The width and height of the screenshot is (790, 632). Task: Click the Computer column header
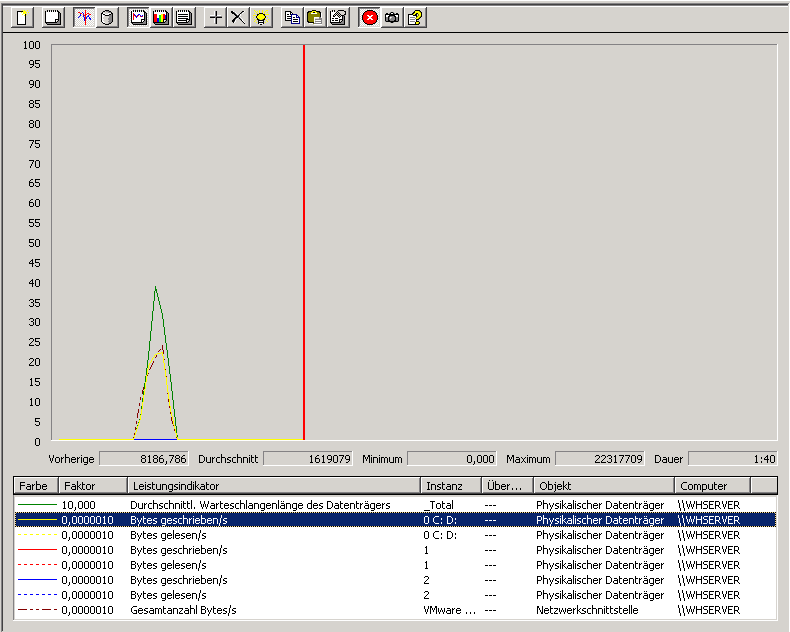(712, 486)
